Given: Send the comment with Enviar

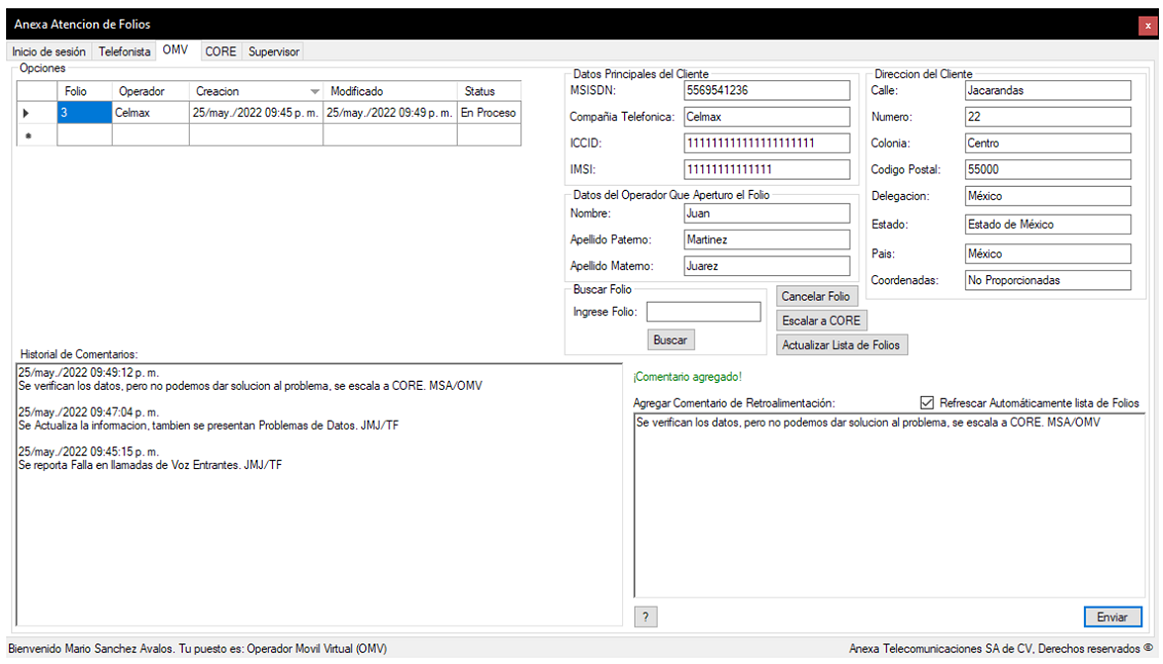Looking at the screenshot, I should [x=1111, y=617].
